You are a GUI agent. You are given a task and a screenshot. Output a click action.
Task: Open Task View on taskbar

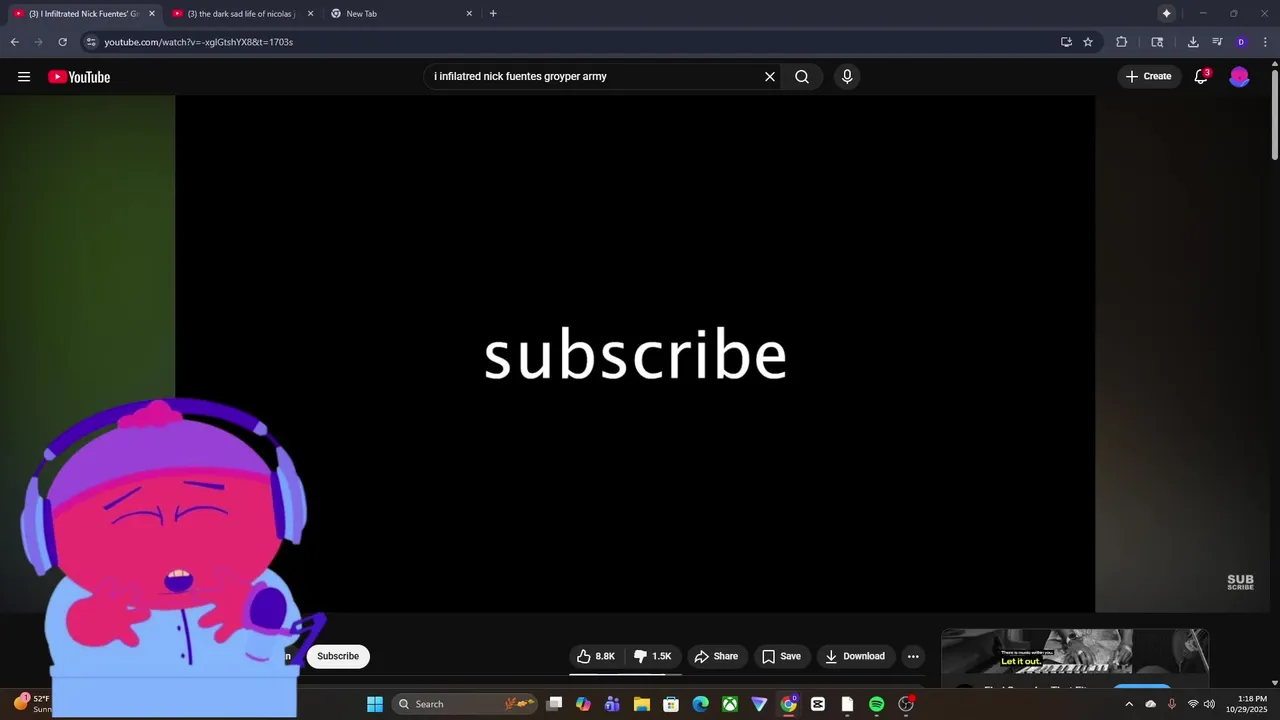tap(554, 704)
